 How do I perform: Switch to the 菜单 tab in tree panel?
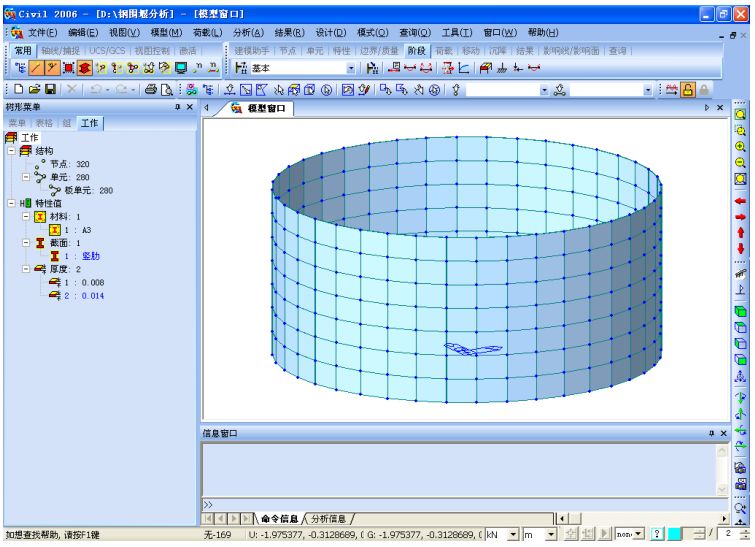click(x=17, y=123)
